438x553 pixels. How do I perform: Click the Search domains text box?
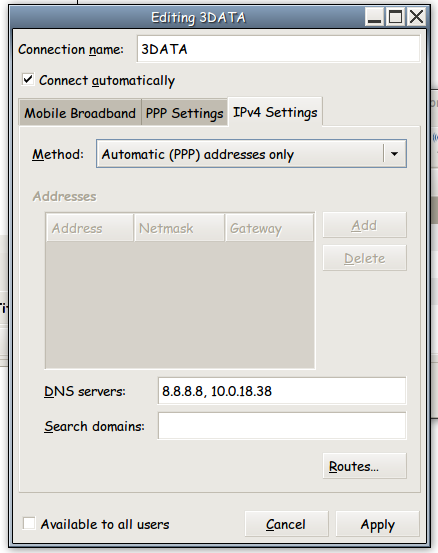coord(282,426)
